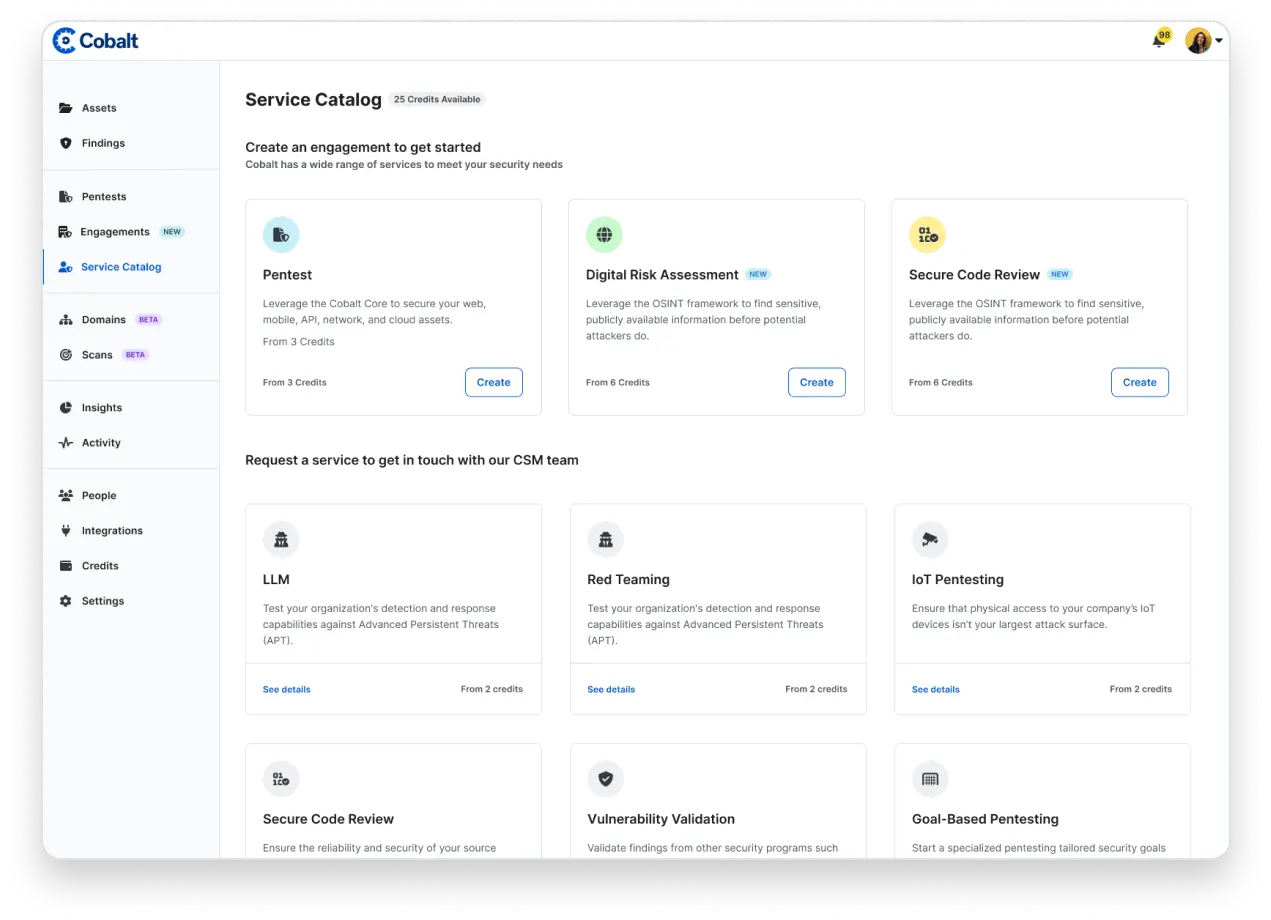
Task: Click the Pentests icon
Action: coord(67,196)
